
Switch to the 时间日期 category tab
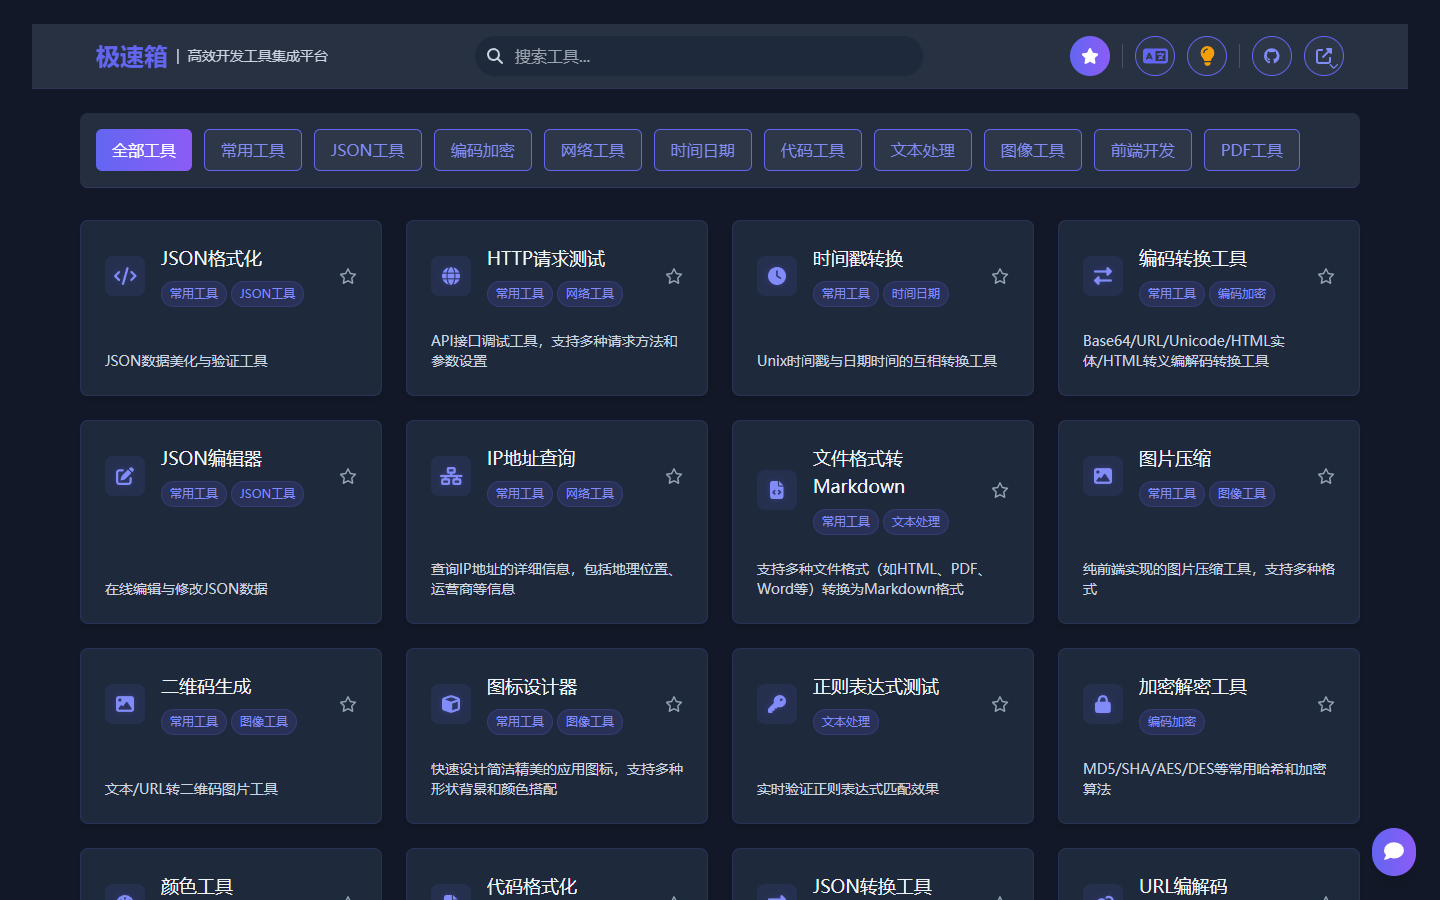coord(703,150)
